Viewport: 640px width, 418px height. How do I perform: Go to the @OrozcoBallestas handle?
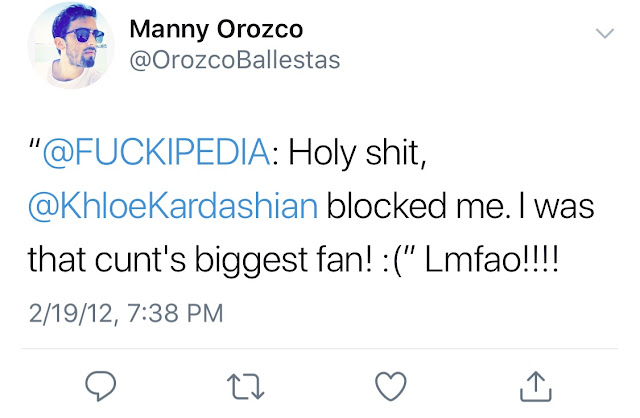pyautogui.click(x=235, y=60)
